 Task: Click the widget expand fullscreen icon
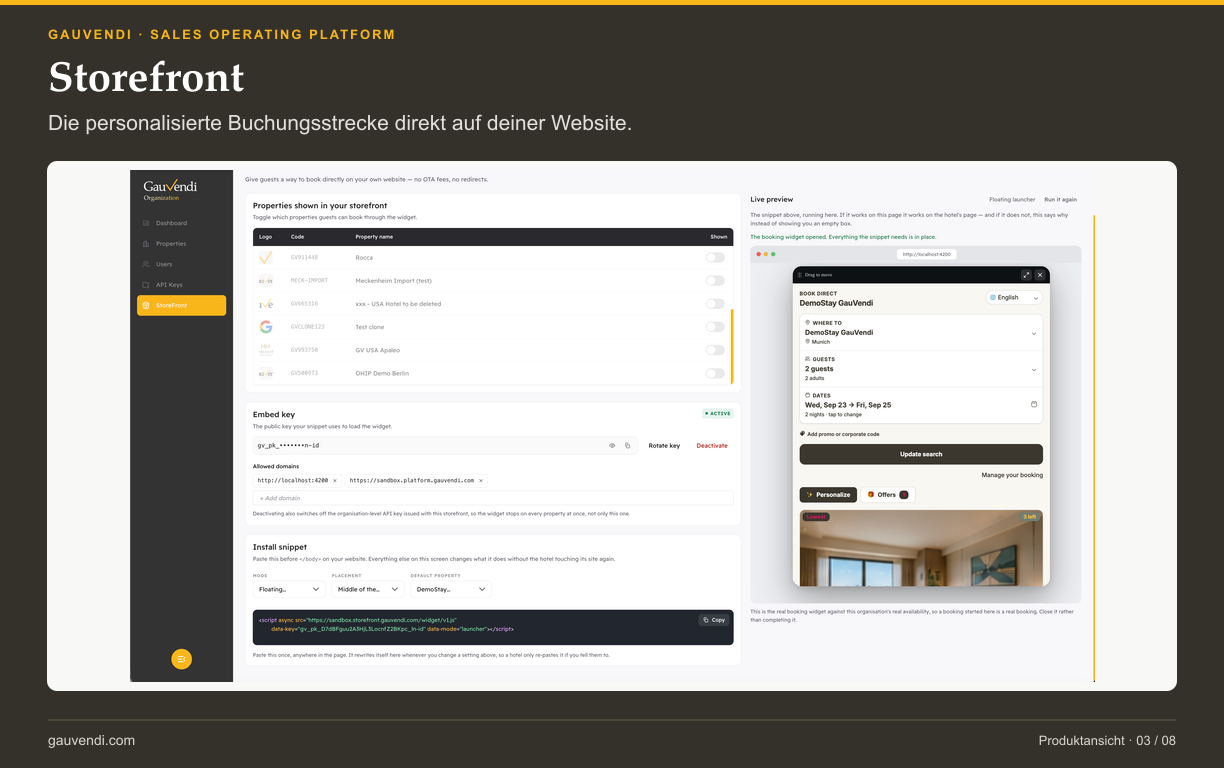(1026, 275)
